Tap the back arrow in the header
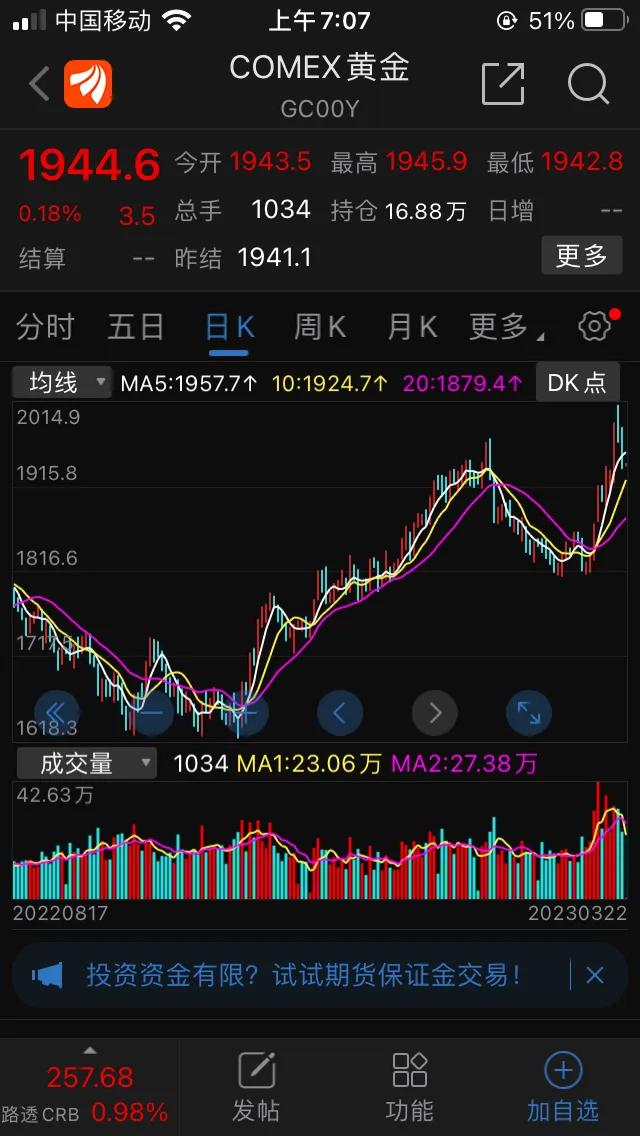 [39, 84]
